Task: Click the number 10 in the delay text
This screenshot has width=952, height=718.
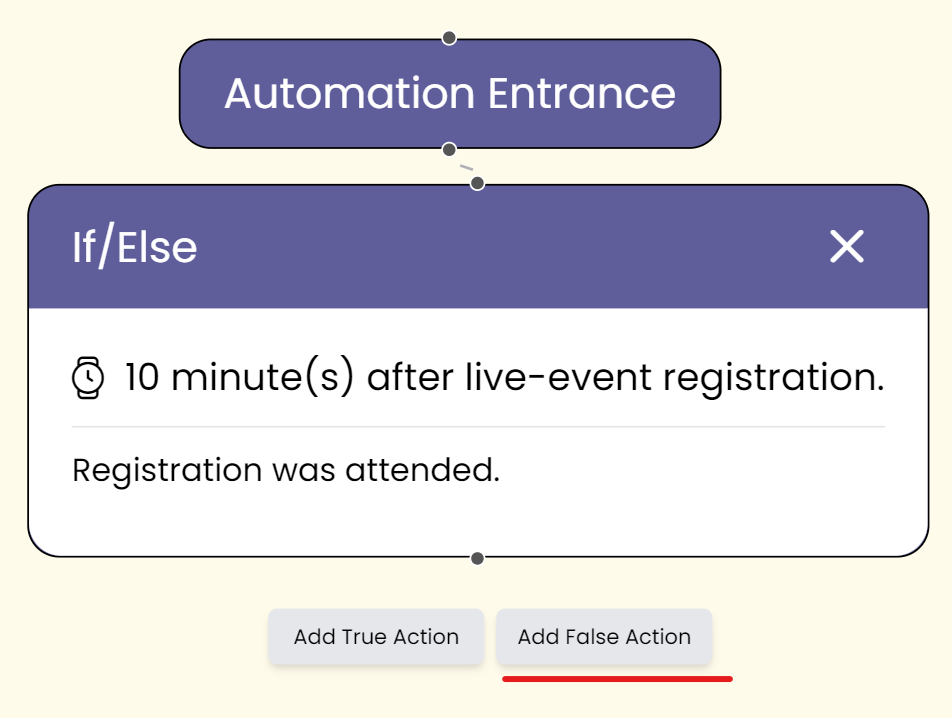Action: 142,378
